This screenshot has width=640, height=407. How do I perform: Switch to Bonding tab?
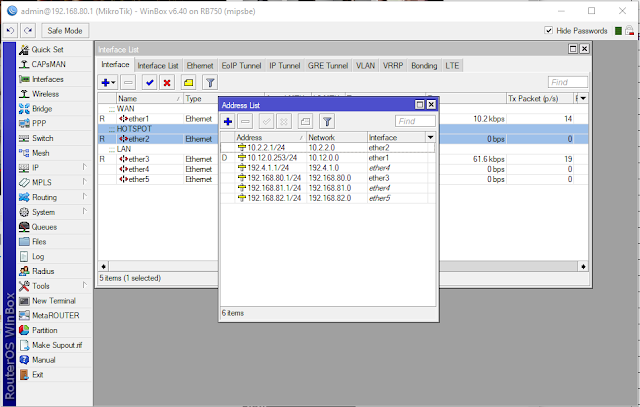pos(424,66)
